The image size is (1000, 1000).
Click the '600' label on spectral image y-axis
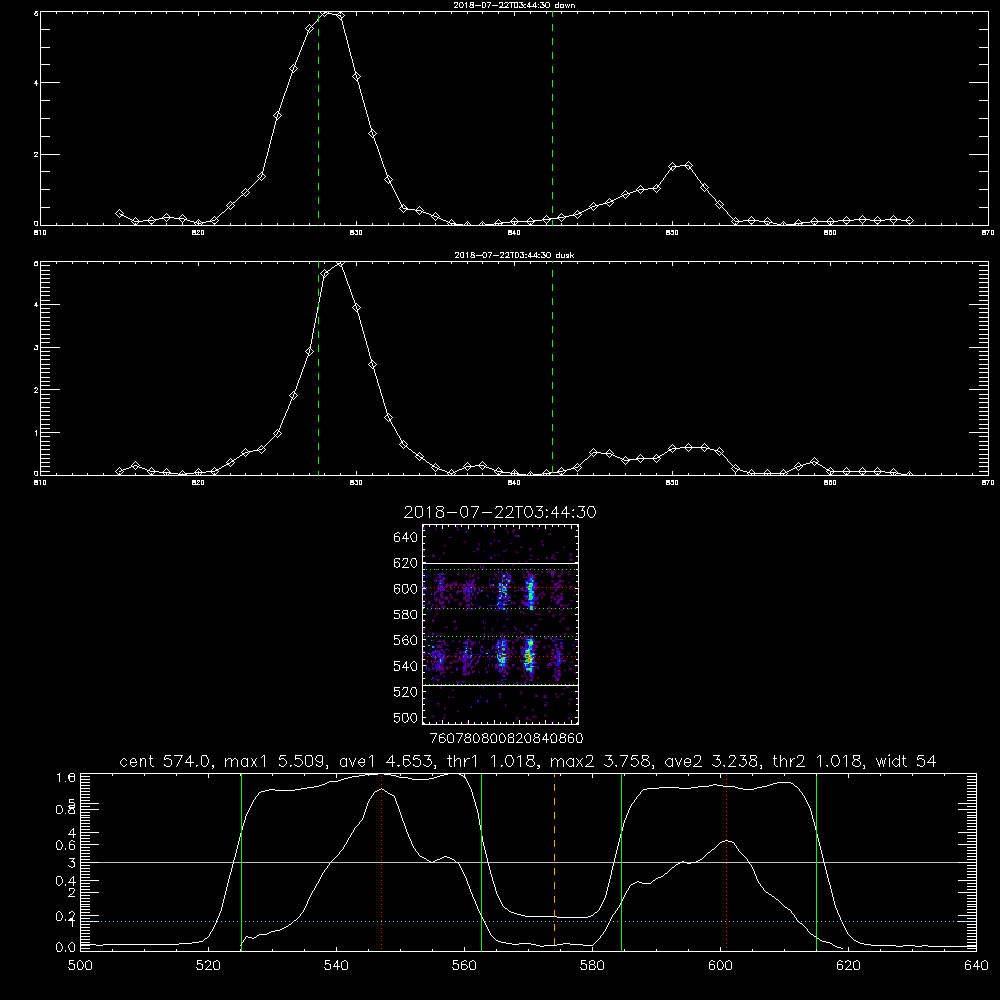406,589
